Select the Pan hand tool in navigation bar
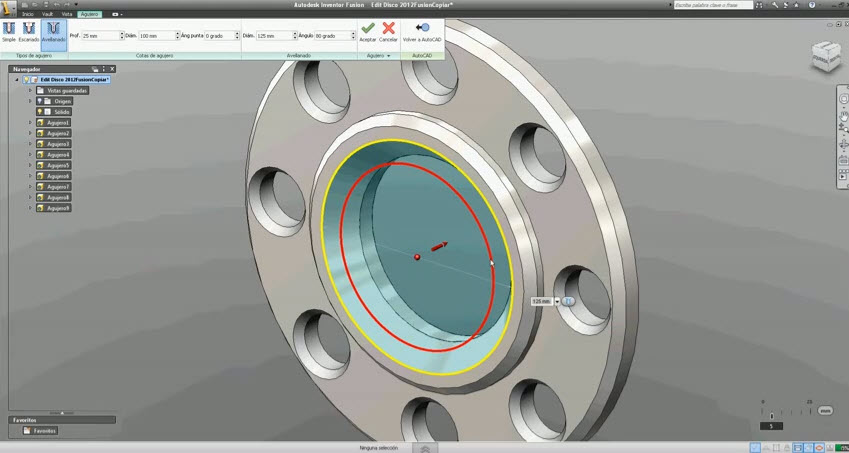 pos(843,116)
